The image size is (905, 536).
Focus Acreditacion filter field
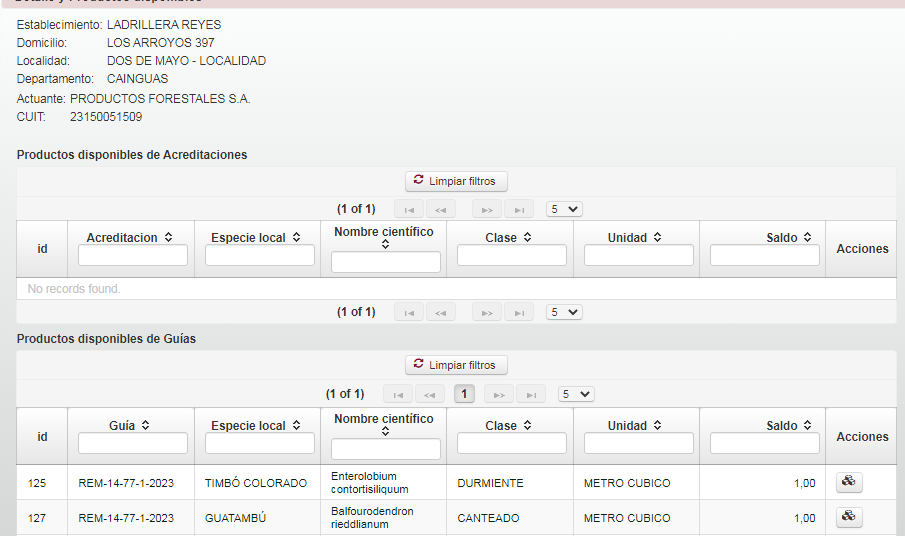coord(133,255)
